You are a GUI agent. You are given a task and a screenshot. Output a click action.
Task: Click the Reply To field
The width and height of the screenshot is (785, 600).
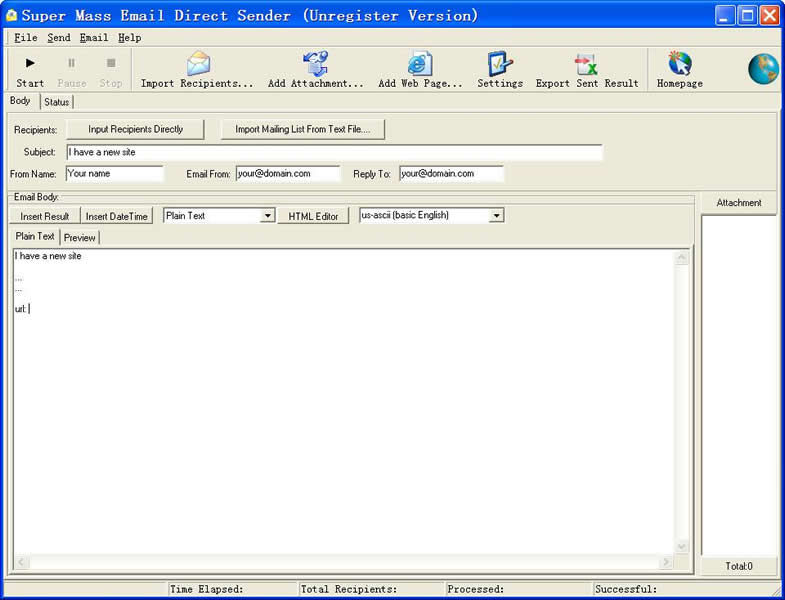pyautogui.click(x=451, y=174)
